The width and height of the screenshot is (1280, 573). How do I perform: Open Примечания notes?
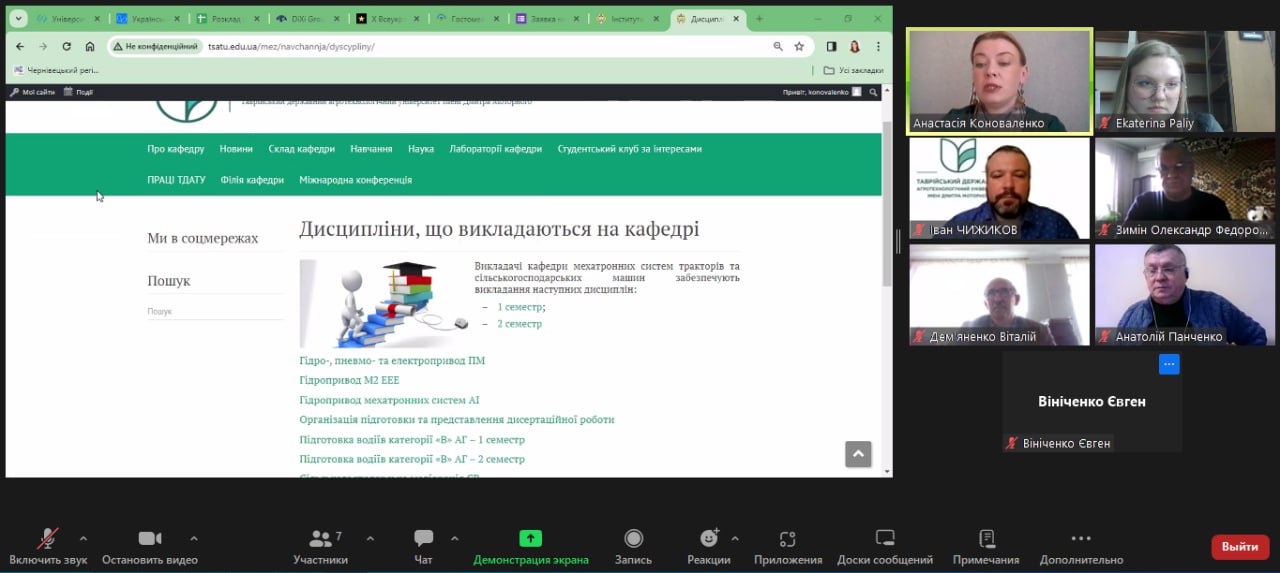[986, 547]
